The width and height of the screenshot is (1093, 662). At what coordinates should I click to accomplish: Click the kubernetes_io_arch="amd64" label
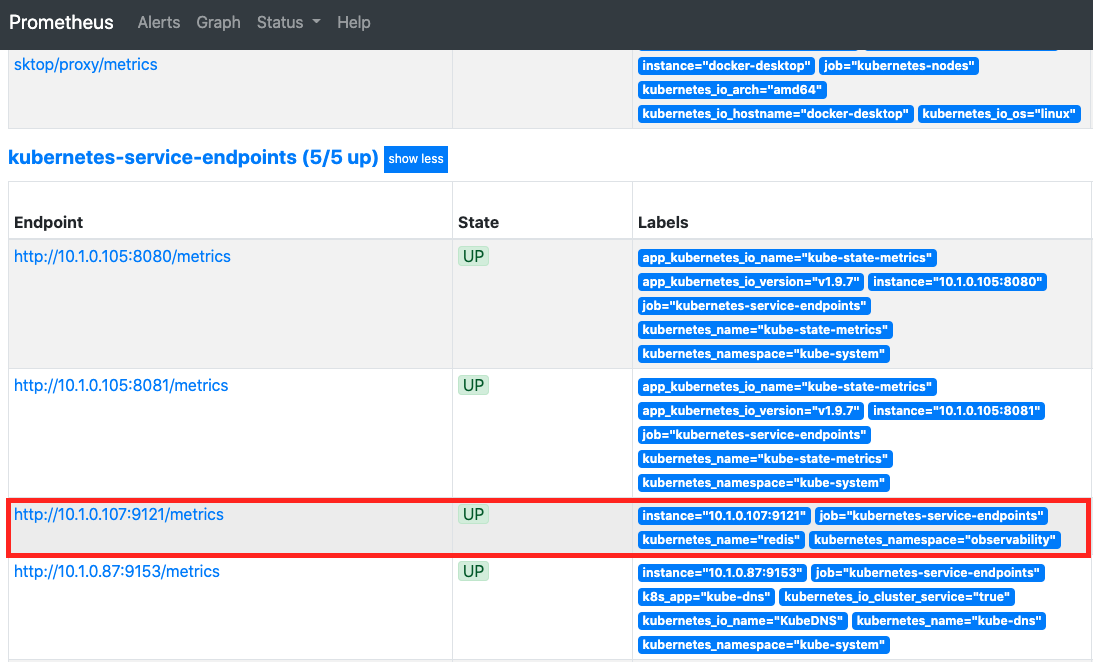tap(732, 90)
